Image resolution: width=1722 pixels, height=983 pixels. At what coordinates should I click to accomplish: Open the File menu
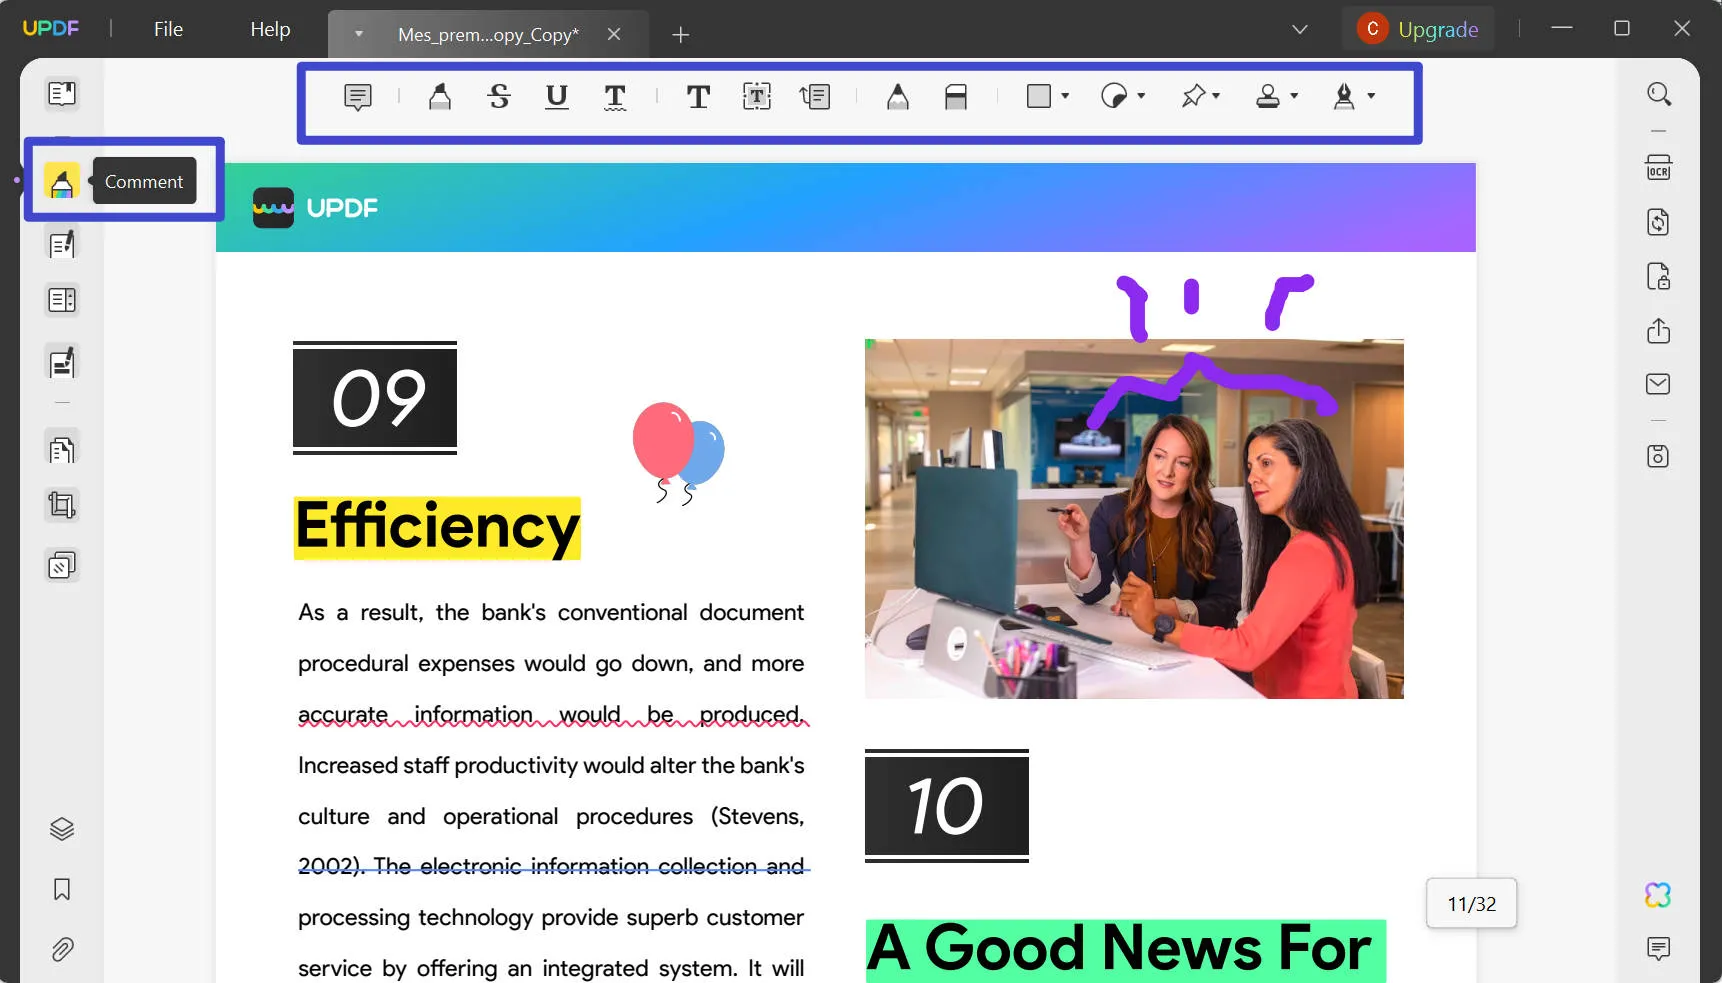pos(168,29)
